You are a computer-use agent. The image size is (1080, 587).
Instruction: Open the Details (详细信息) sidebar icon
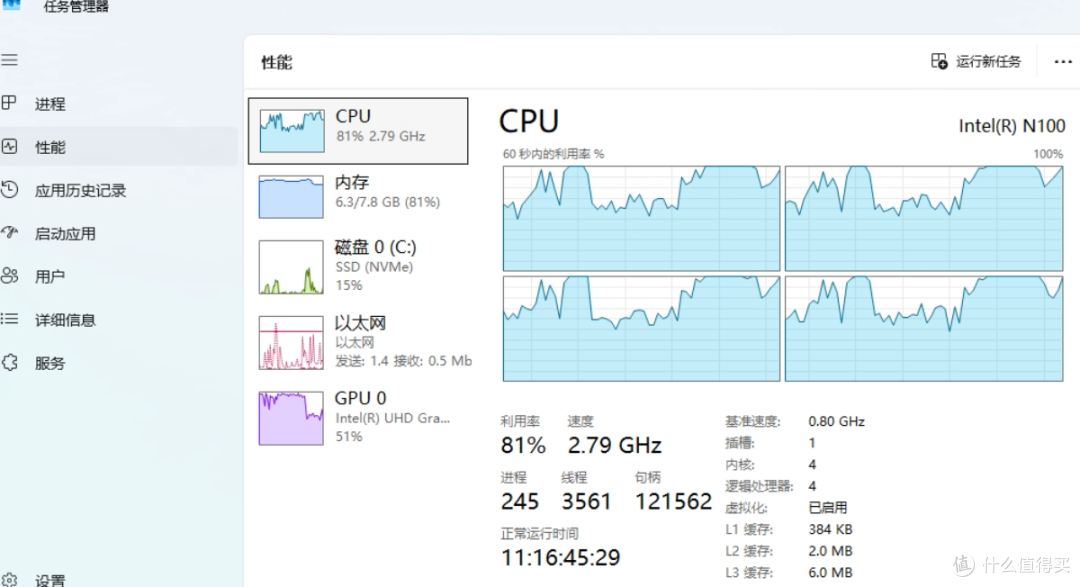9,320
